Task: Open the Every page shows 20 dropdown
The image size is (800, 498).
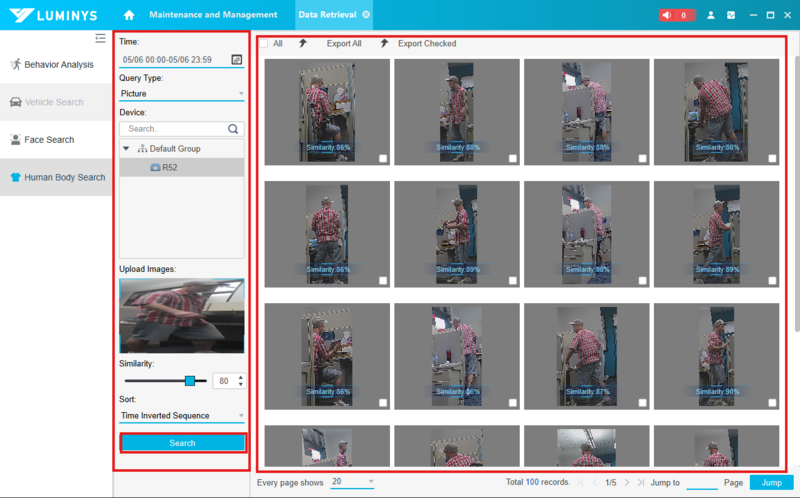Action: (352, 482)
